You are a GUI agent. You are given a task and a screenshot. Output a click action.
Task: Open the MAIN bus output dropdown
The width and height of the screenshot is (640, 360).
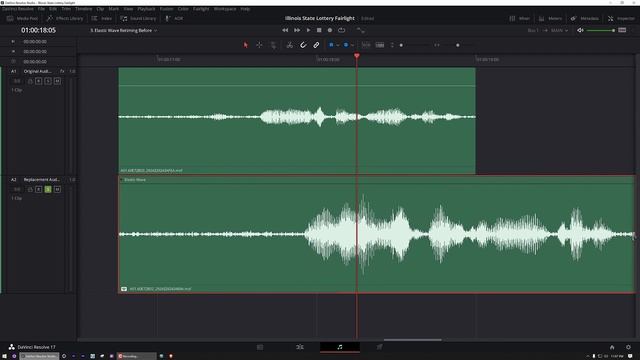tap(559, 31)
